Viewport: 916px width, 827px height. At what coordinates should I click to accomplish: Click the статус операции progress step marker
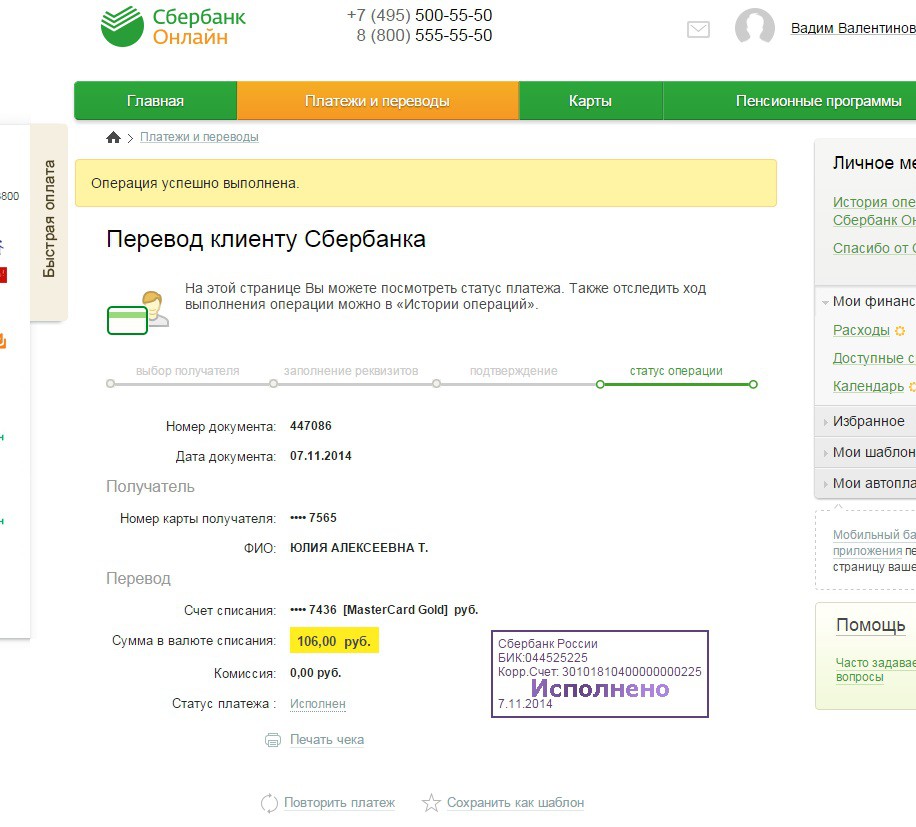[x=600, y=384]
